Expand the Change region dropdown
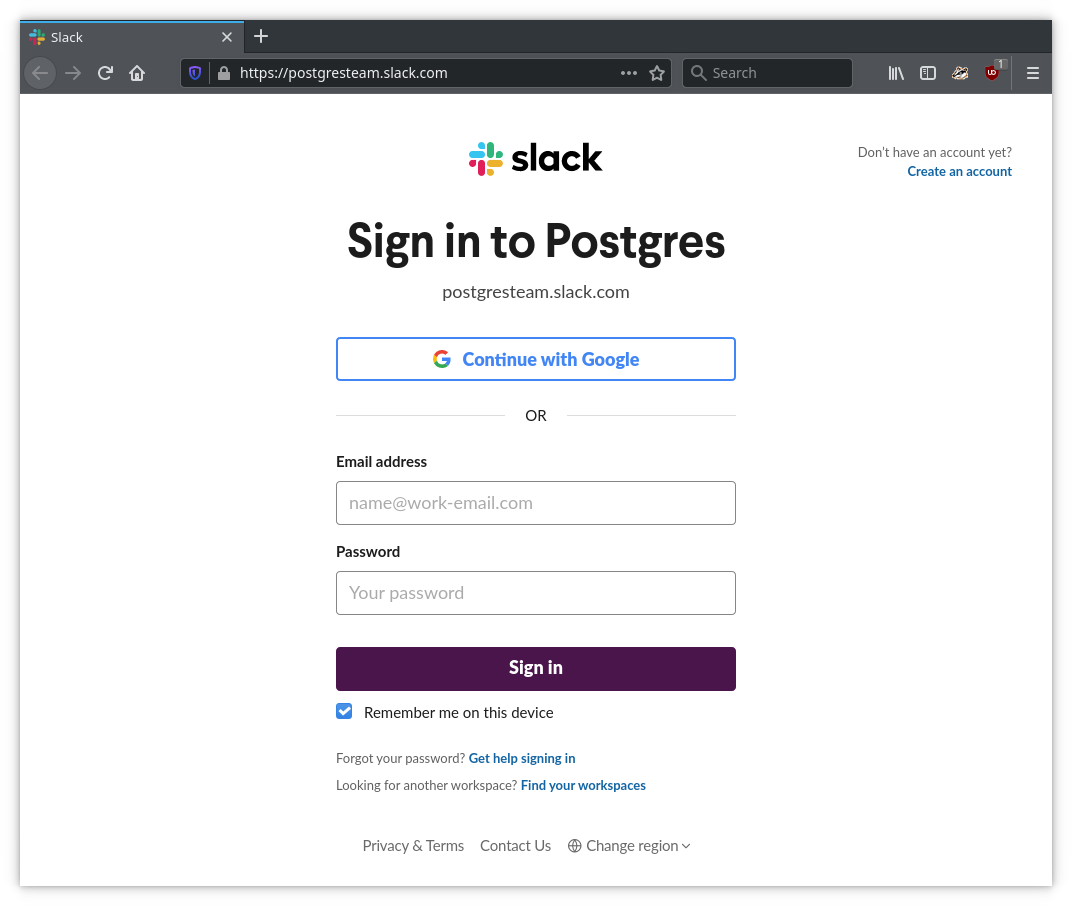The width and height of the screenshot is (1072, 906). click(x=629, y=846)
